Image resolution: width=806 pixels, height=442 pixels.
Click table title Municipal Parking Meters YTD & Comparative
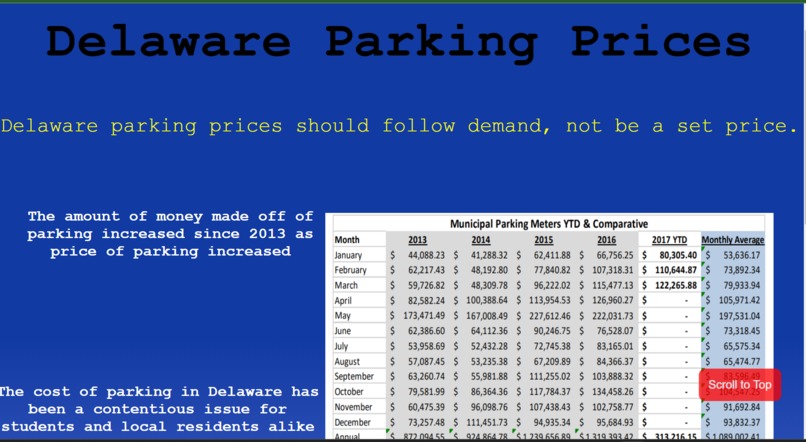point(548,224)
